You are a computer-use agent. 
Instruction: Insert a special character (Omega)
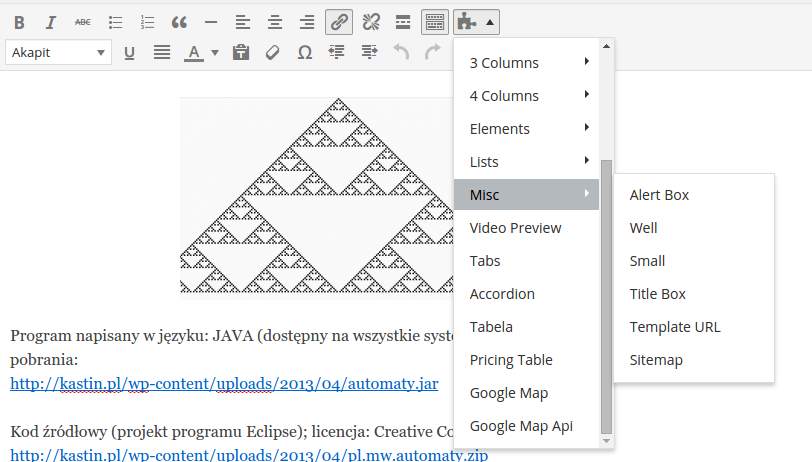[x=305, y=52]
